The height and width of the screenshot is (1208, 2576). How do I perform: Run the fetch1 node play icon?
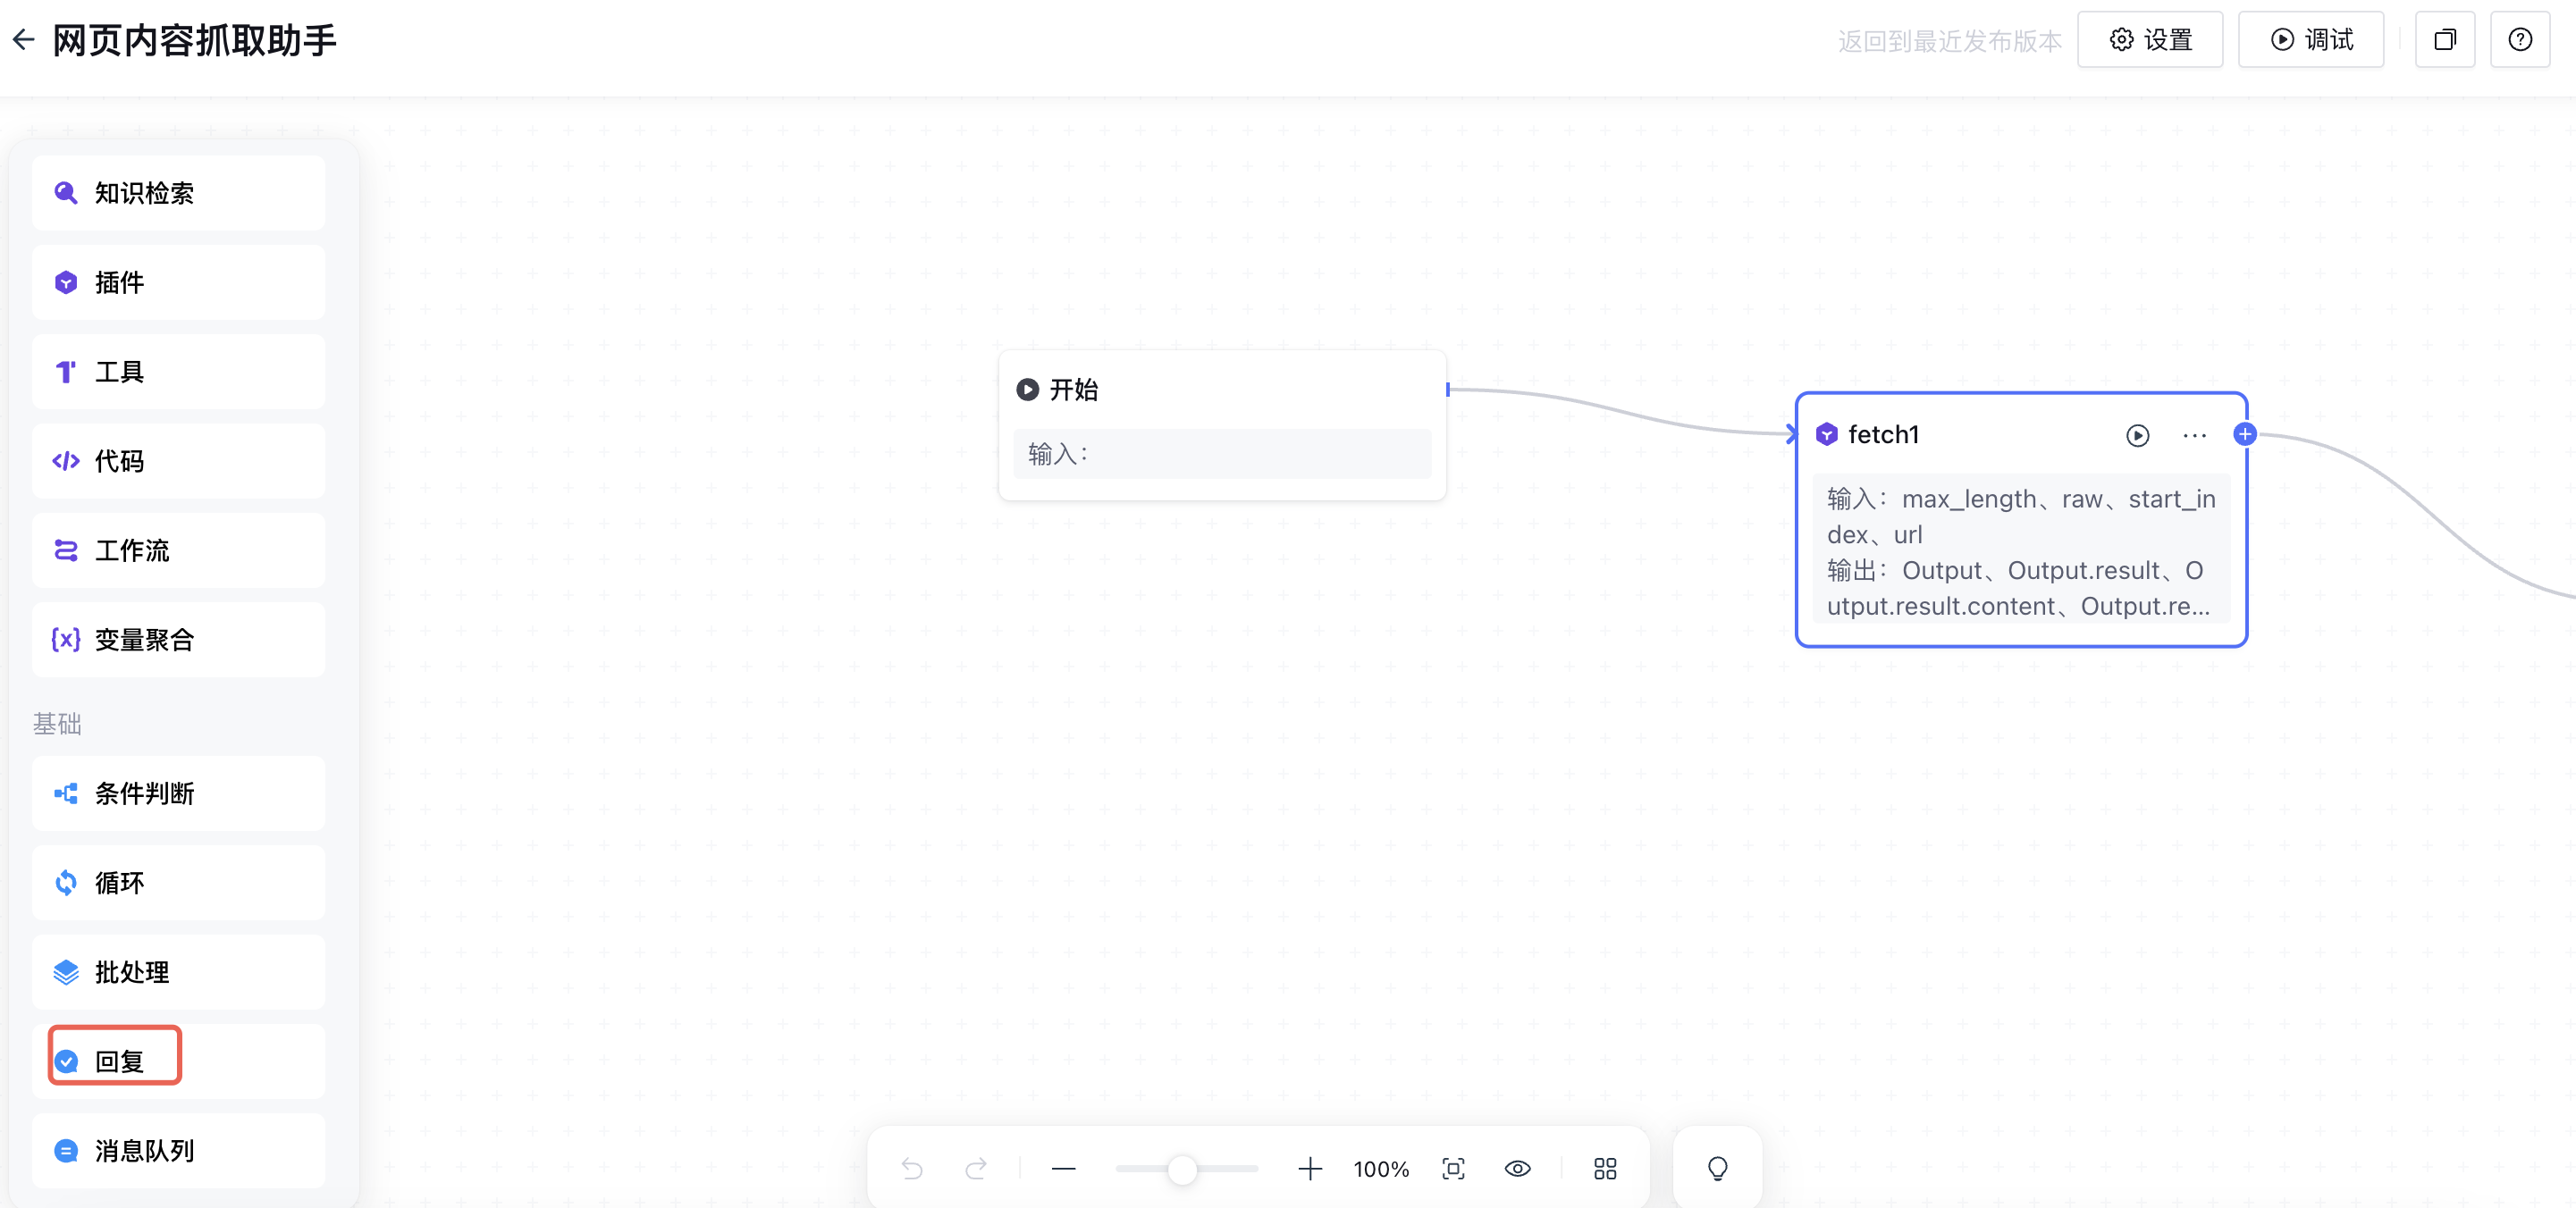[2137, 435]
